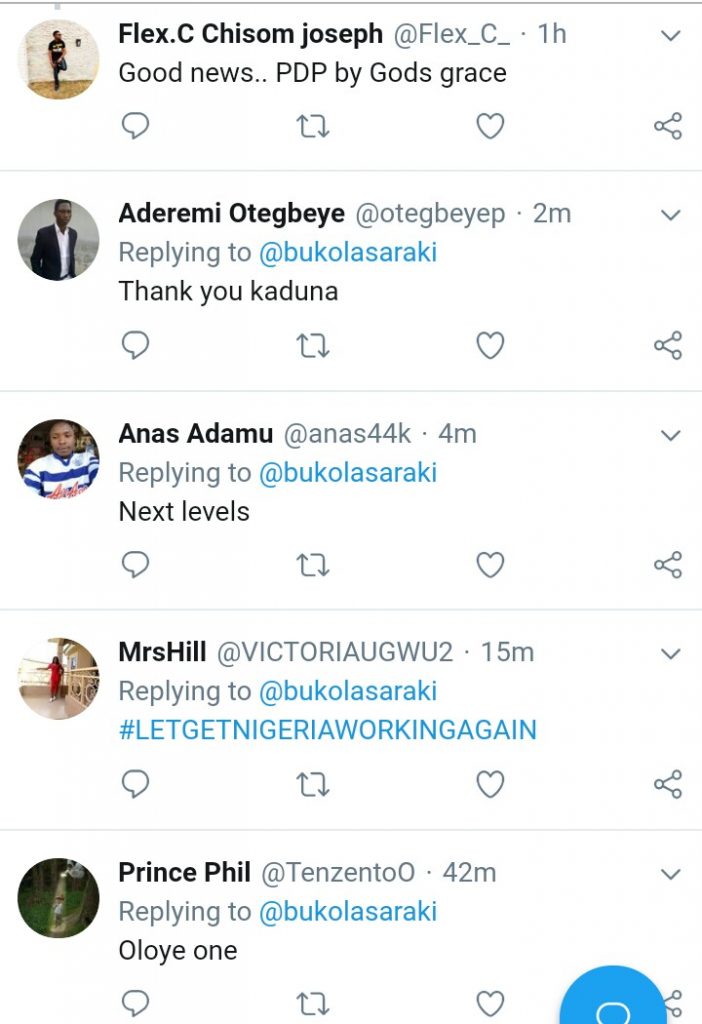Retweet the 'Next levels' tweet
The width and height of the screenshot is (702, 1024).
coord(313,565)
